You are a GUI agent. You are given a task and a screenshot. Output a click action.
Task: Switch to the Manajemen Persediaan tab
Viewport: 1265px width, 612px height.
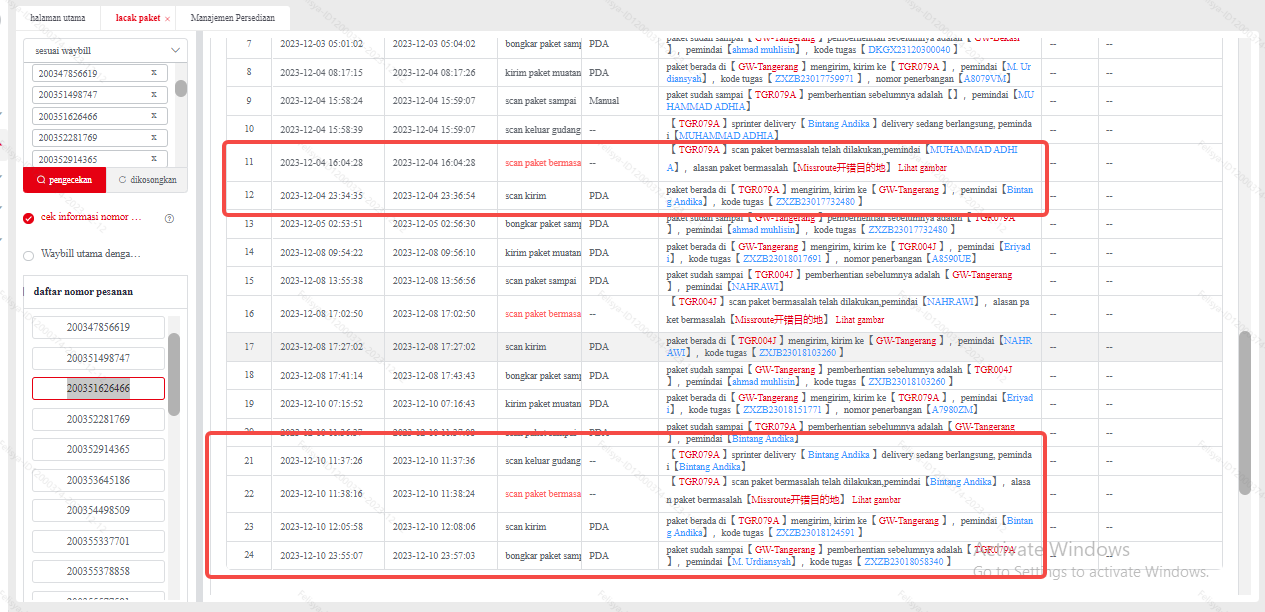tap(233, 18)
